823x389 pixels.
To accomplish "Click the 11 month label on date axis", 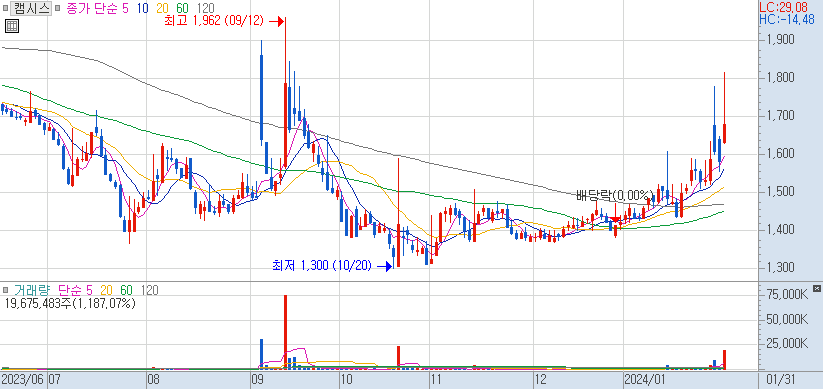I will point(436,379).
